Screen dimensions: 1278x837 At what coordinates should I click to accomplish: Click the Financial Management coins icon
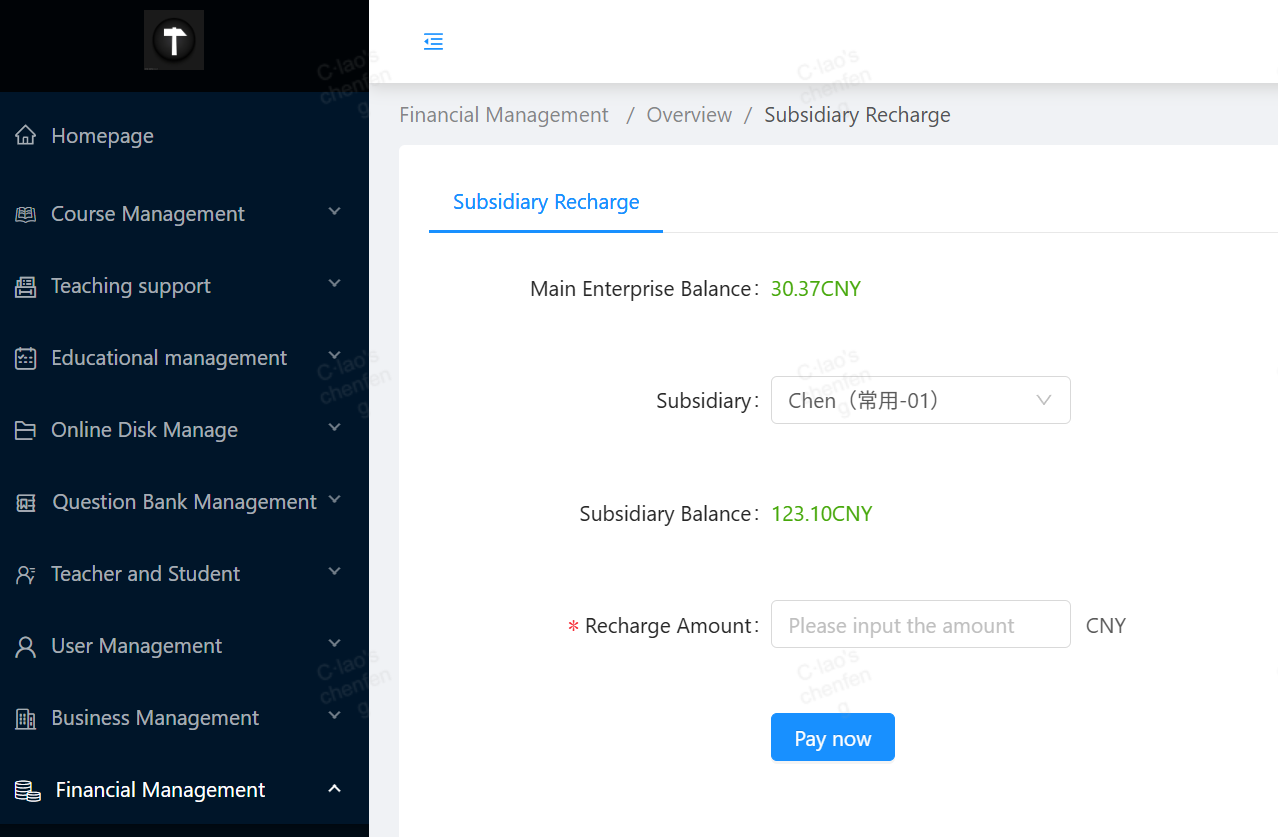pyautogui.click(x=28, y=791)
